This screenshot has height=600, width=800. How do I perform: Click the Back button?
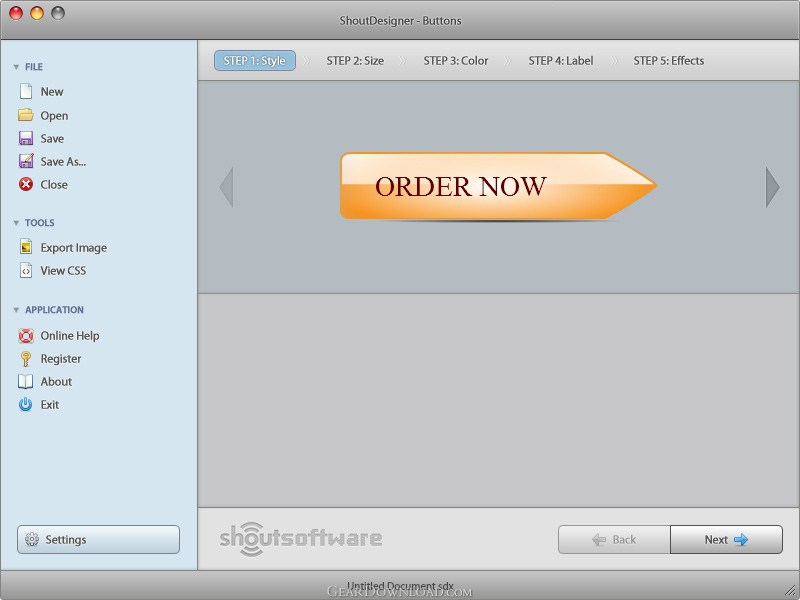(x=614, y=539)
